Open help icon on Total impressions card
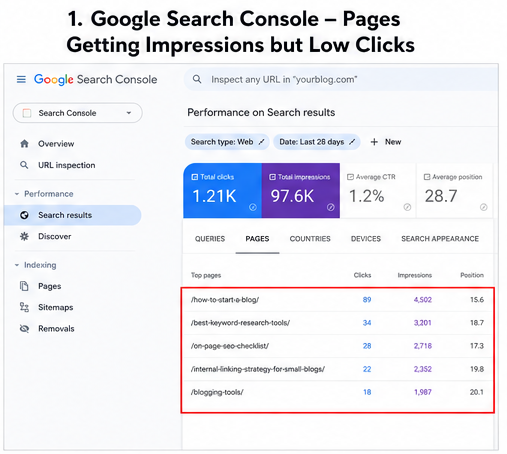This screenshot has height=454, width=507. [331, 207]
